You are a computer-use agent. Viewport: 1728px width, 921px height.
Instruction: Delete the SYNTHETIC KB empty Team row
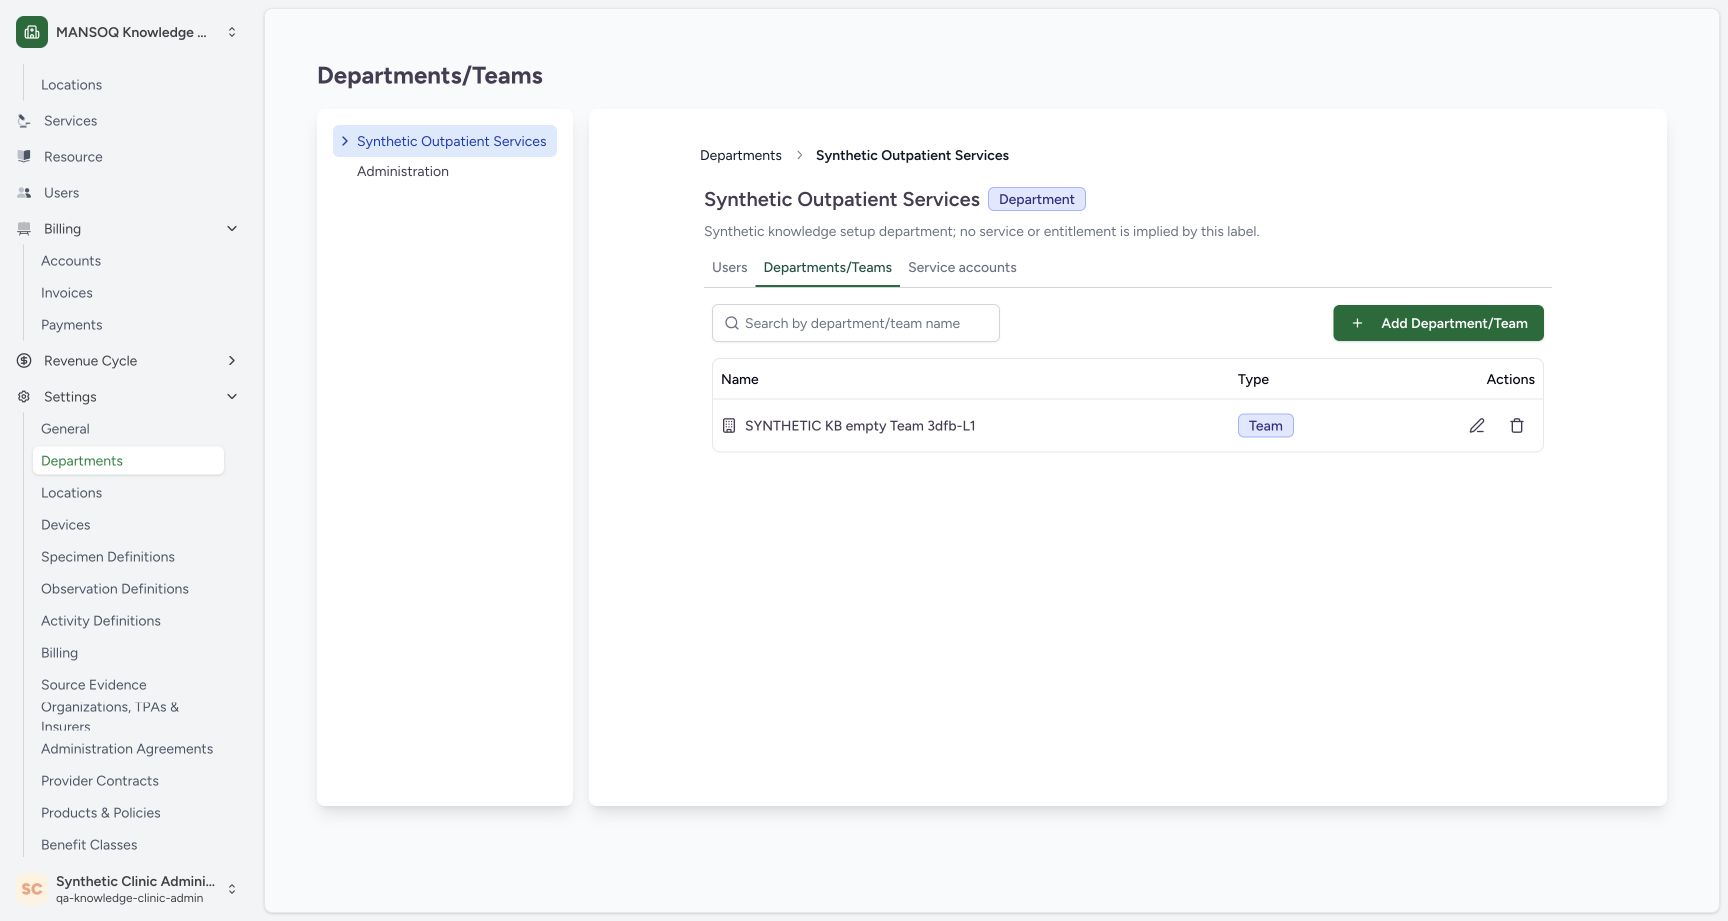point(1517,426)
